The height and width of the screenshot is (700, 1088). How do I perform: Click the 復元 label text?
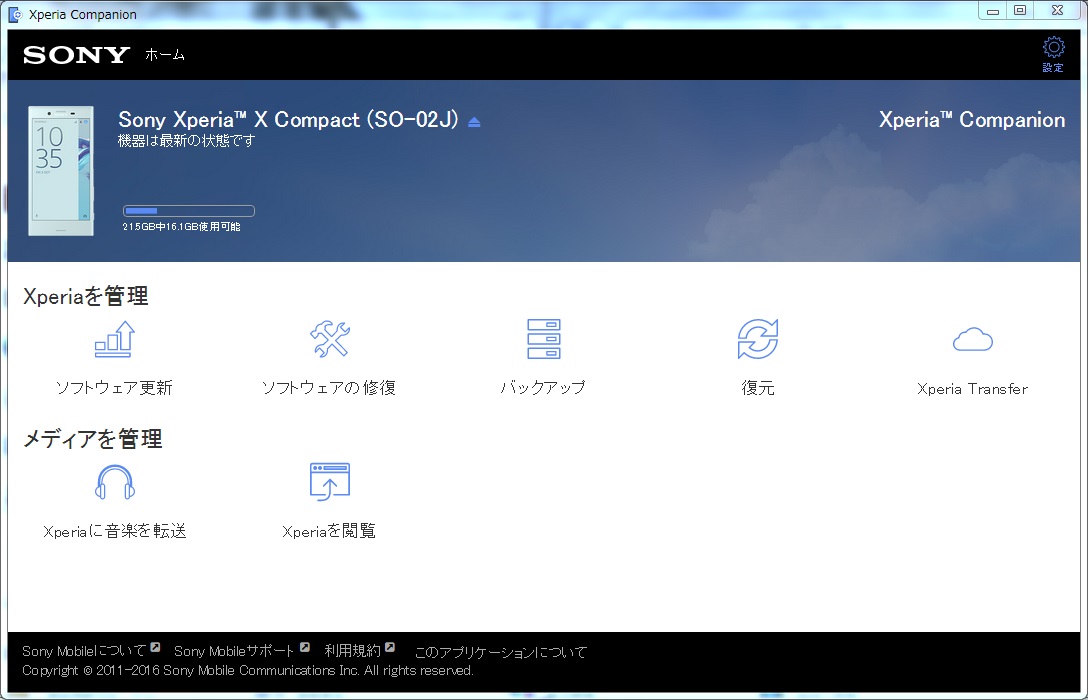click(758, 388)
